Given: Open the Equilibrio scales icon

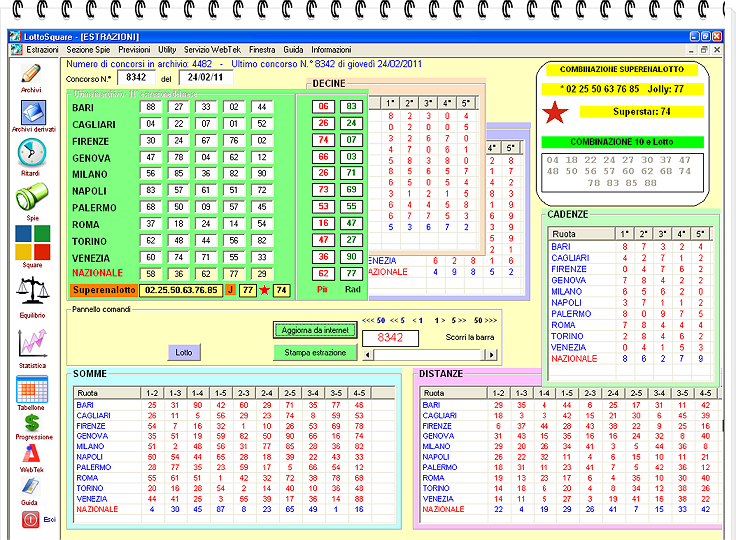Looking at the screenshot, I should (32, 291).
